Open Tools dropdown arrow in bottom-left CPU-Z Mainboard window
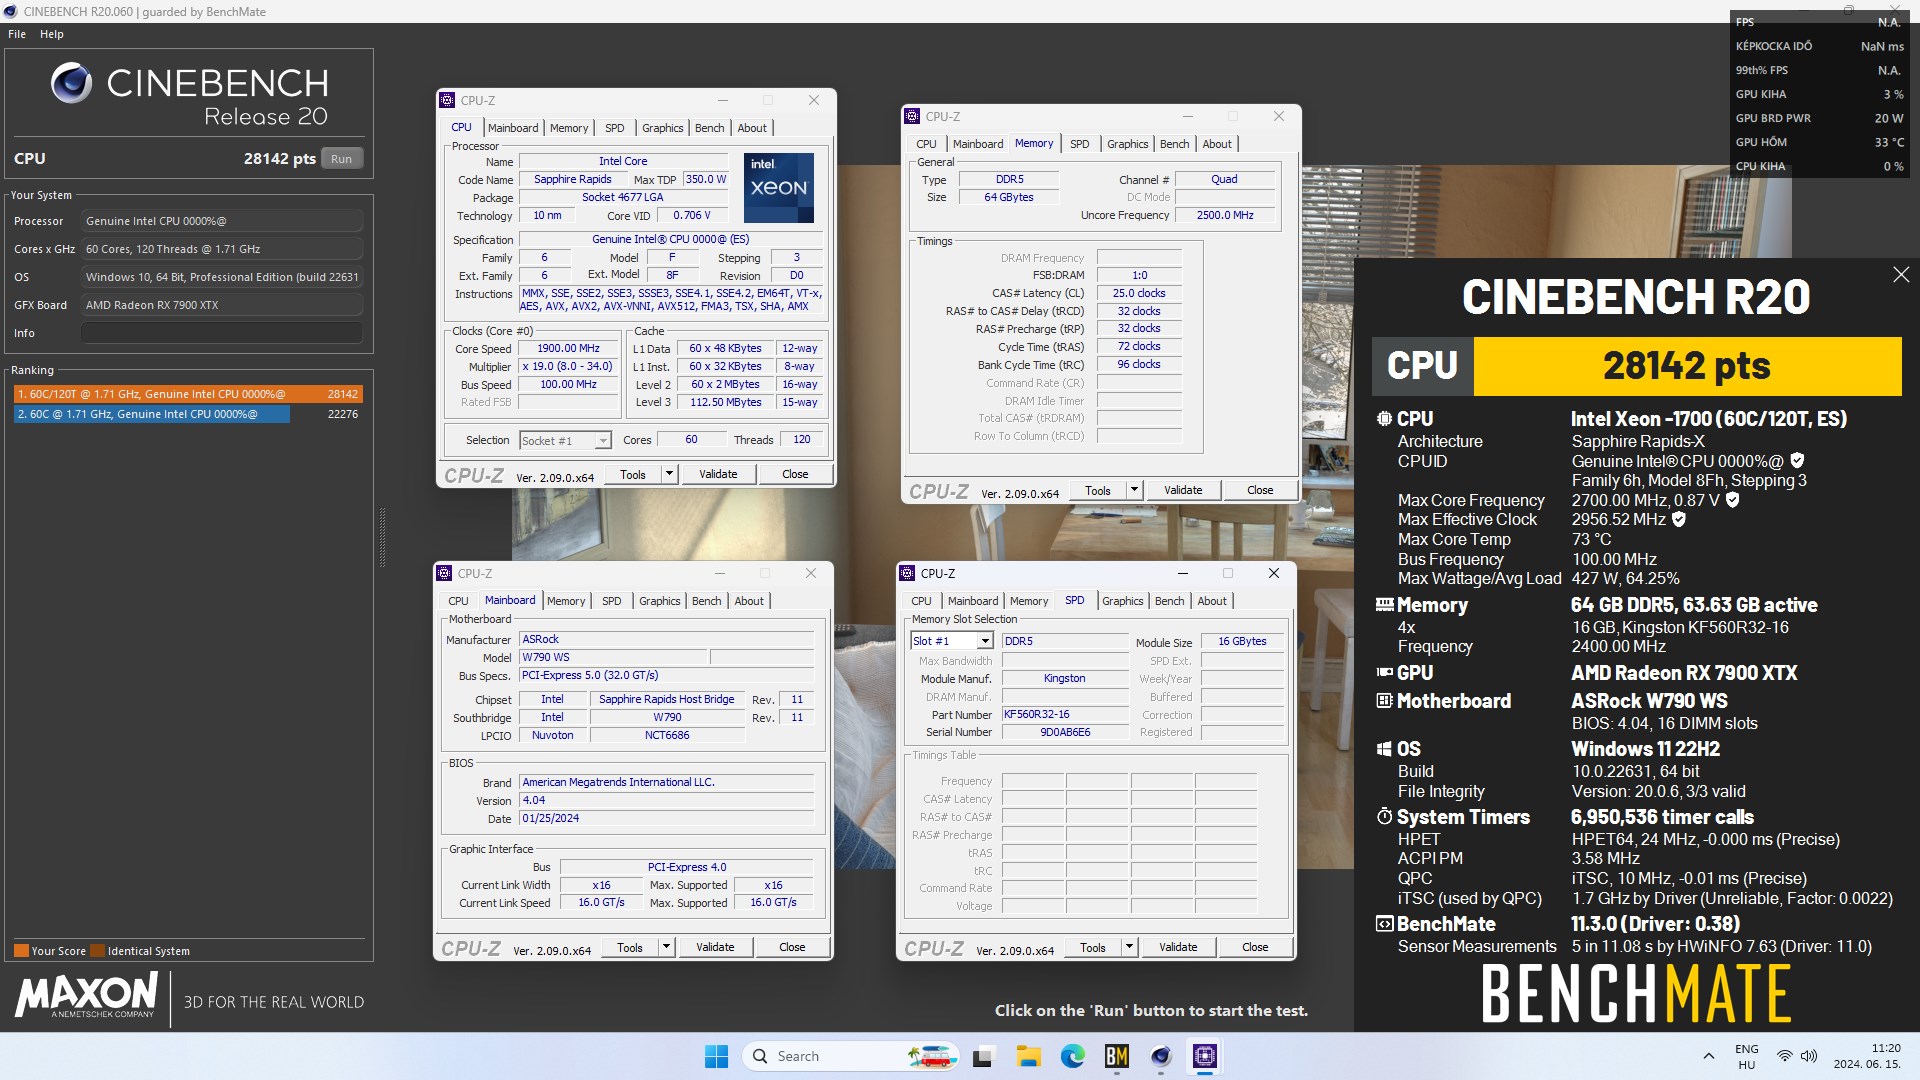Image resolution: width=1920 pixels, height=1080 pixels. tap(666, 947)
